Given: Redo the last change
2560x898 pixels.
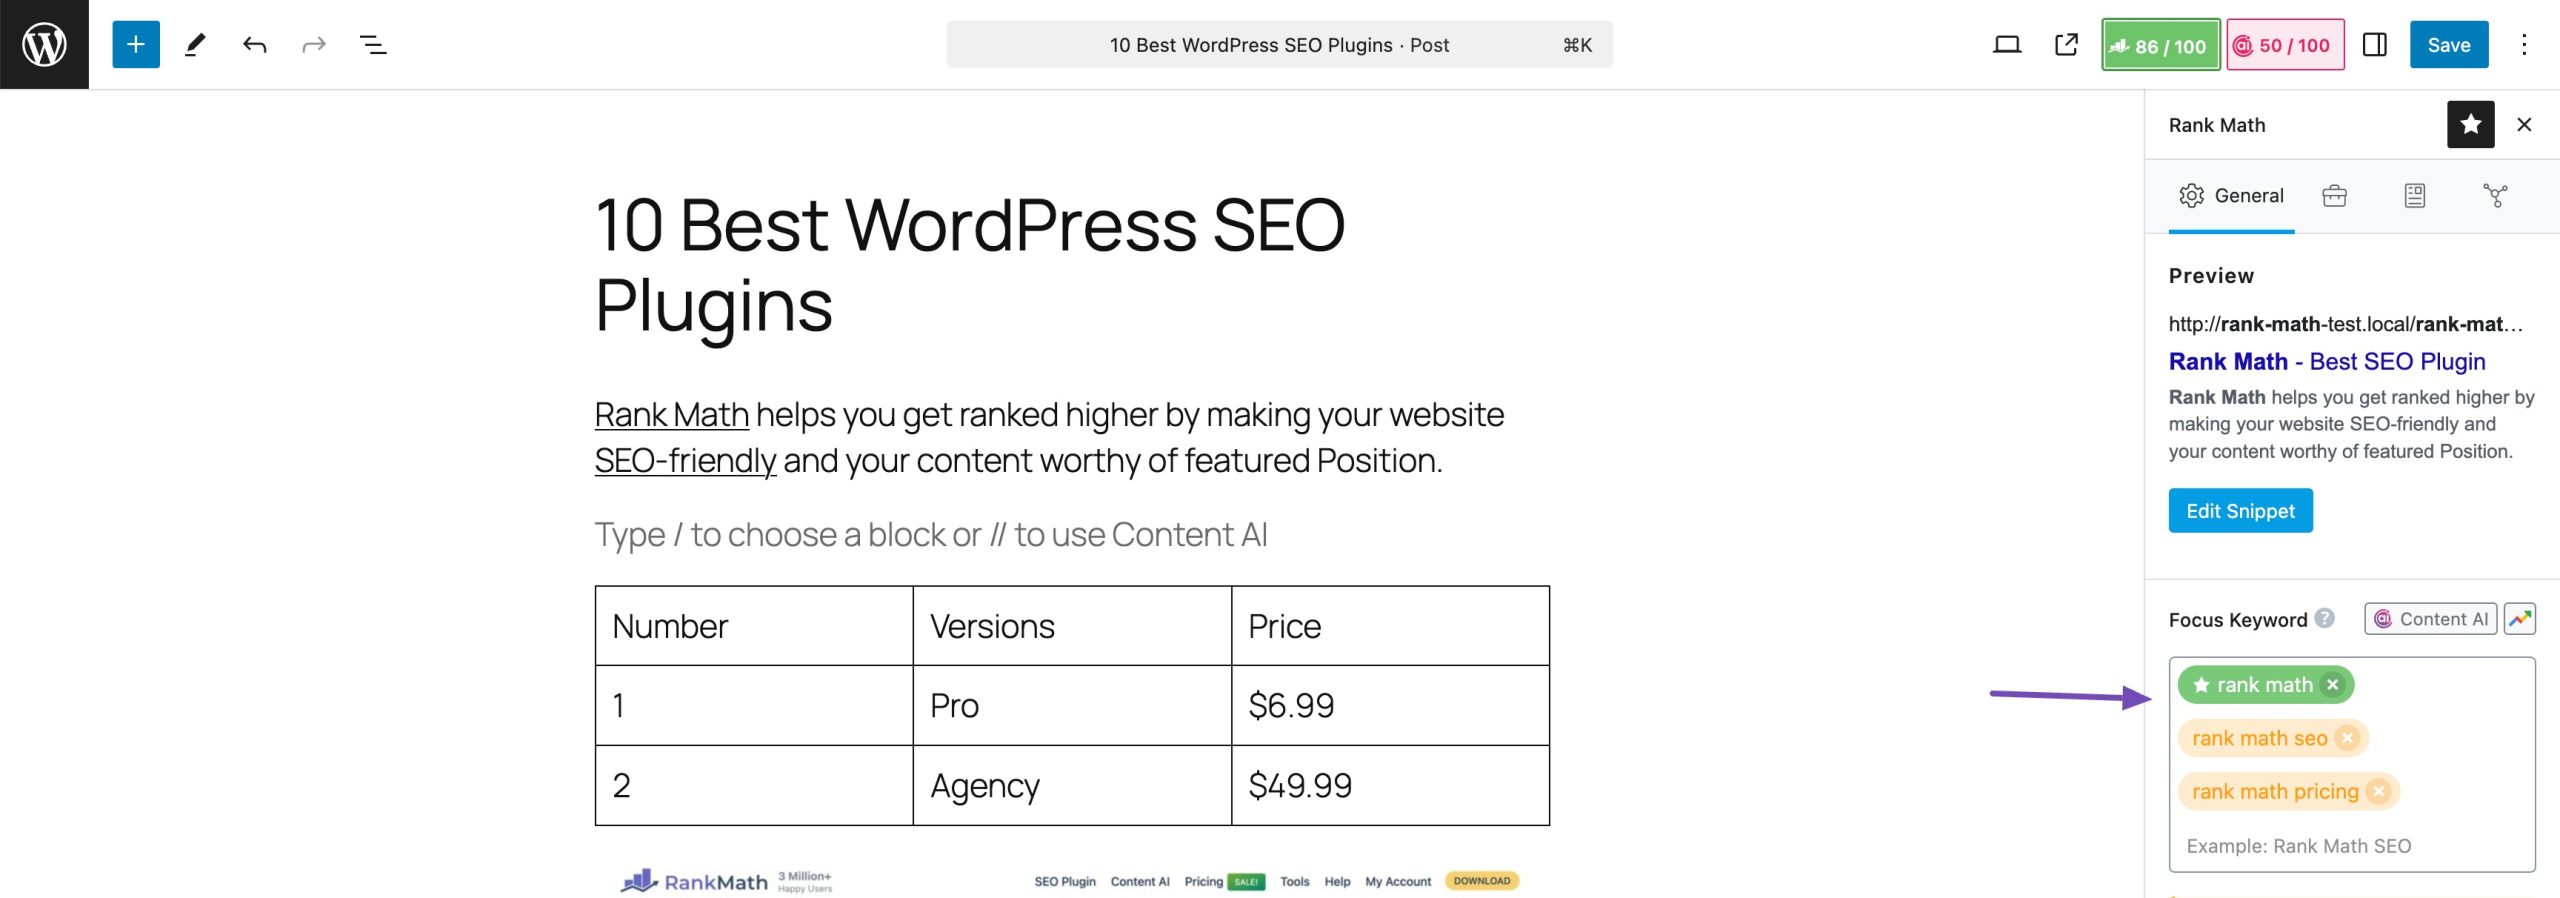Looking at the screenshot, I should tap(312, 44).
